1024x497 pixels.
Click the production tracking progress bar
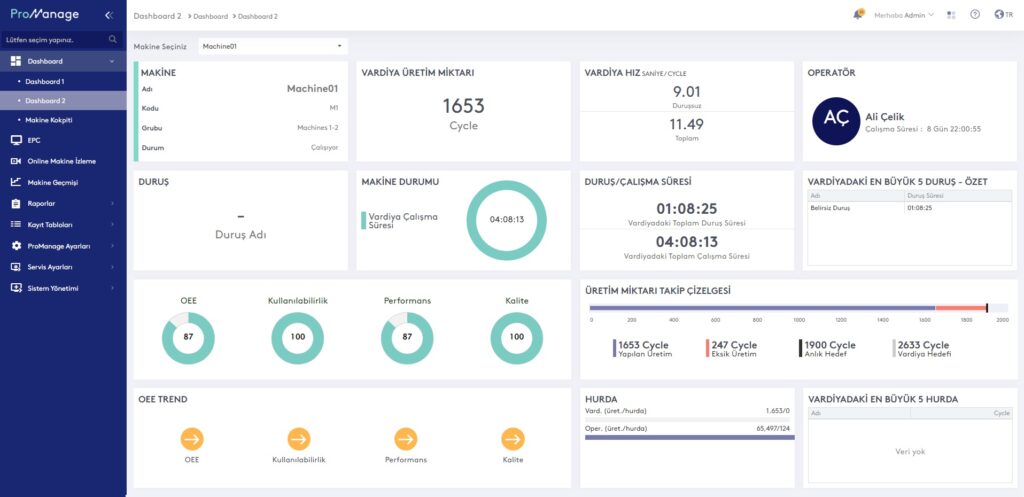click(788, 308)
